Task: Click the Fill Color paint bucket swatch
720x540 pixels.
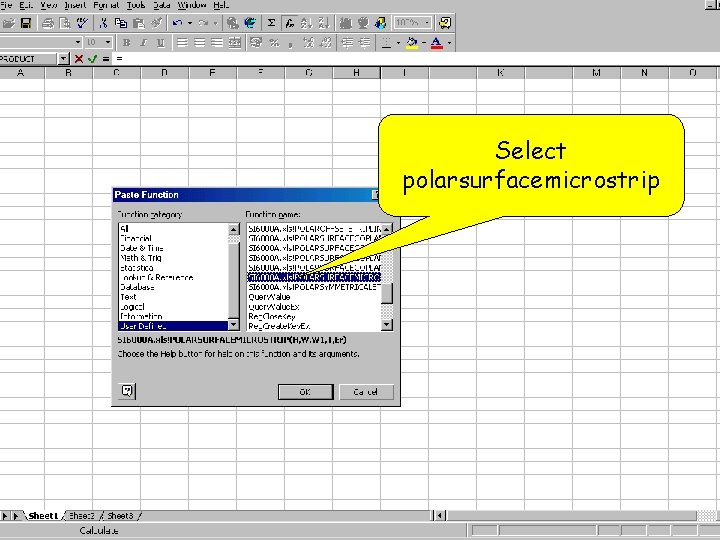Action: [x=412, y=43]
